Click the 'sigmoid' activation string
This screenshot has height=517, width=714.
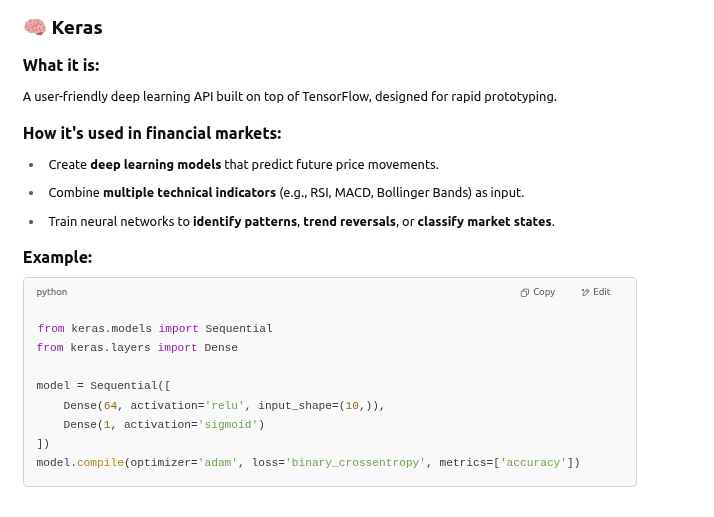[233, 424]
